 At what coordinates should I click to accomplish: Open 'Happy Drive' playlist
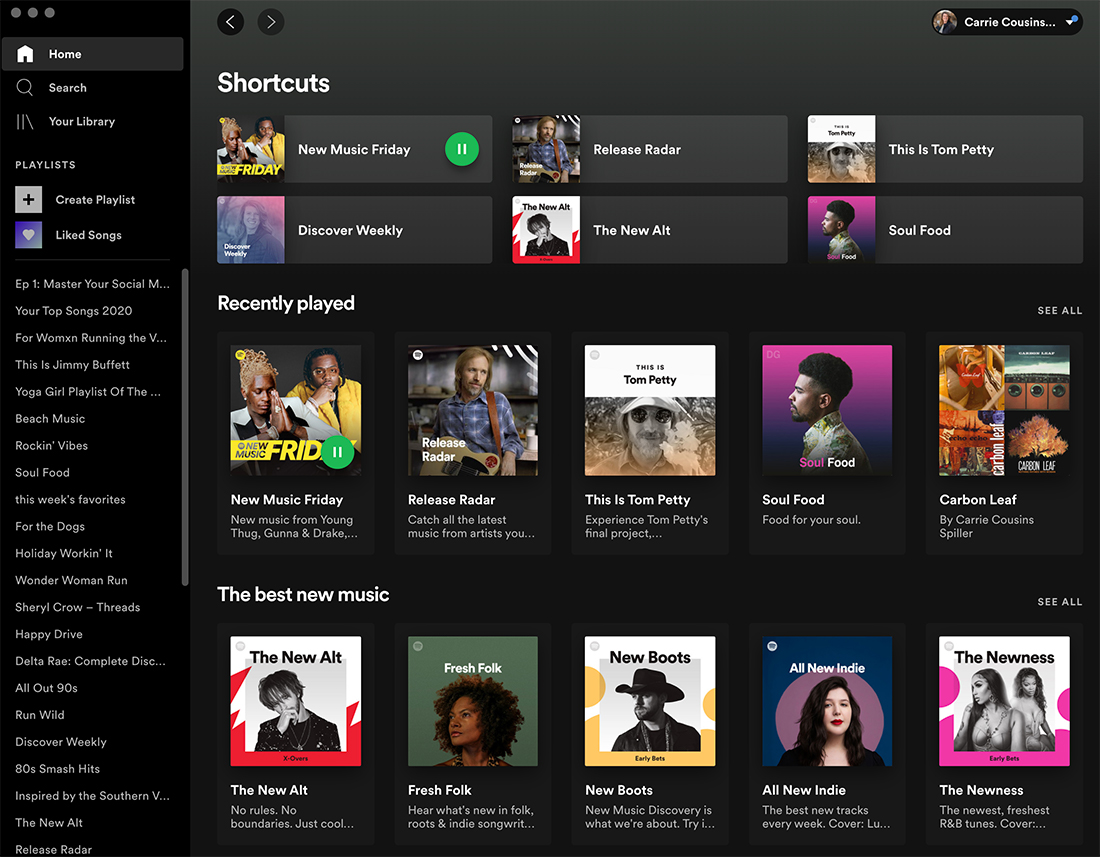(x=49, y=635)
